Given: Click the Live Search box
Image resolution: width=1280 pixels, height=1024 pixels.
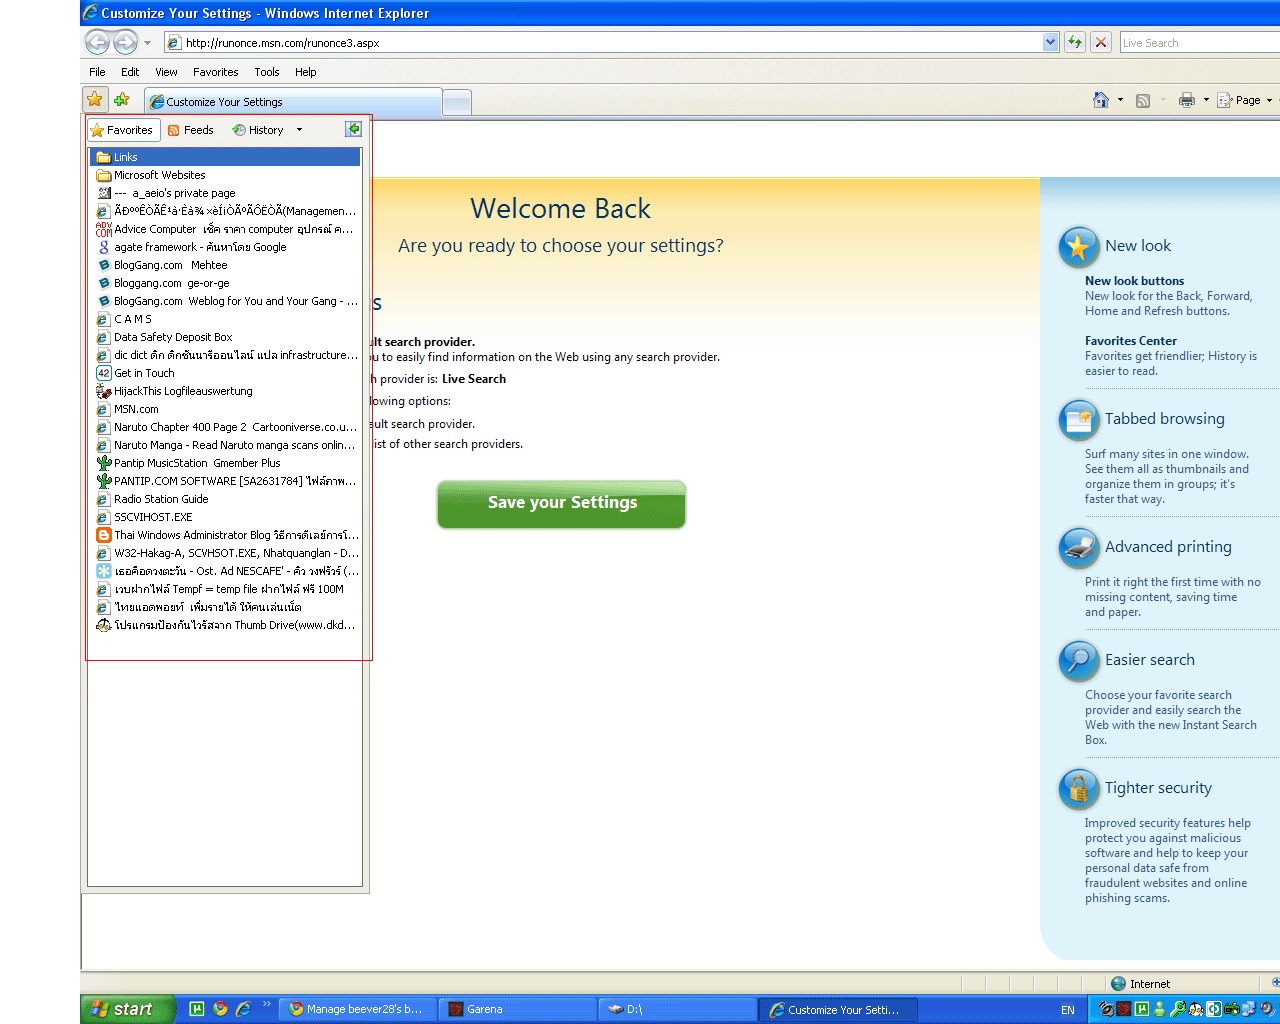Looking at the screenshot, I should tap(1200, 43).
